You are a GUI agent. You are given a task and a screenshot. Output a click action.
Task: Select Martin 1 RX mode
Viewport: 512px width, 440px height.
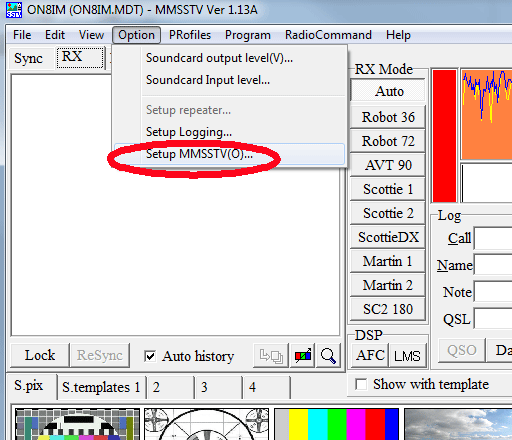click(388, 261)
